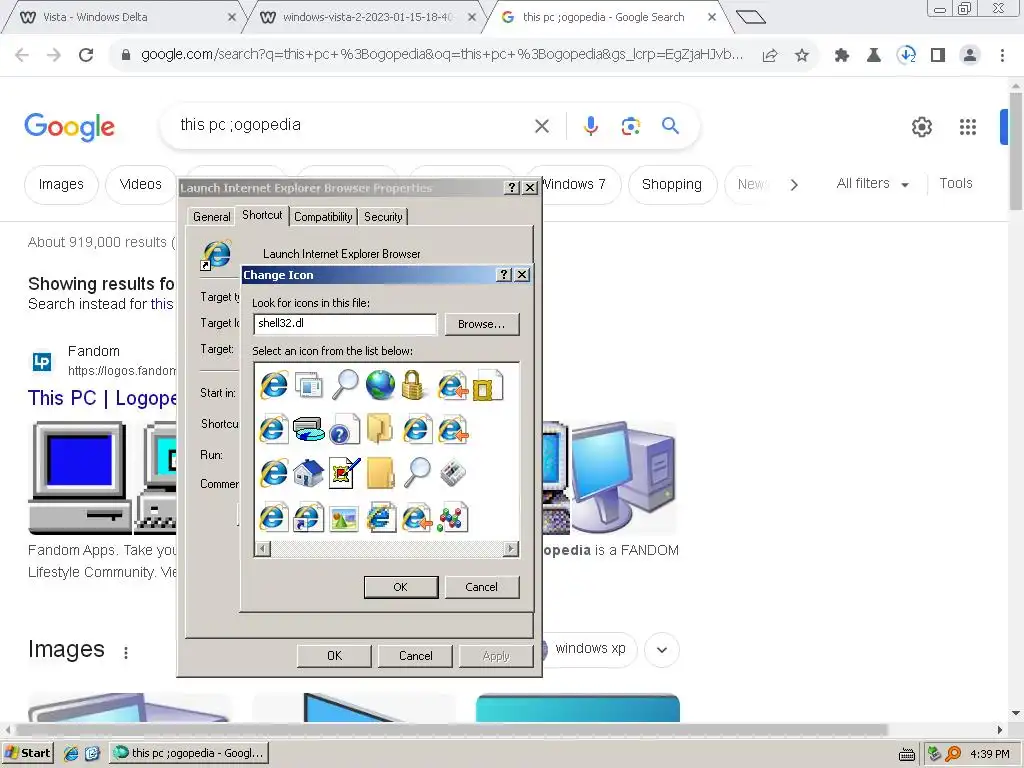Open a new Chrome tab
Screen dimensions: 1024x768
(x=750, y=17)
